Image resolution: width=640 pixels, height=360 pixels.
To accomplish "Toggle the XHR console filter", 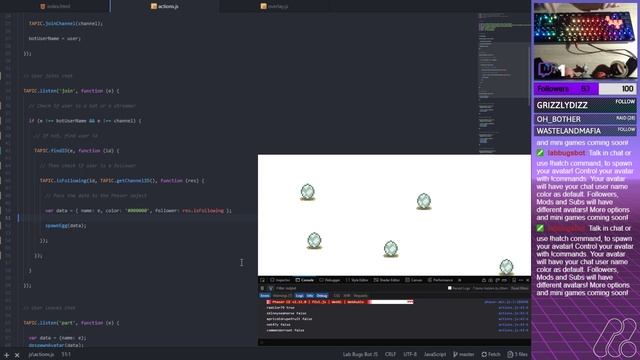I will pos(347,296).
